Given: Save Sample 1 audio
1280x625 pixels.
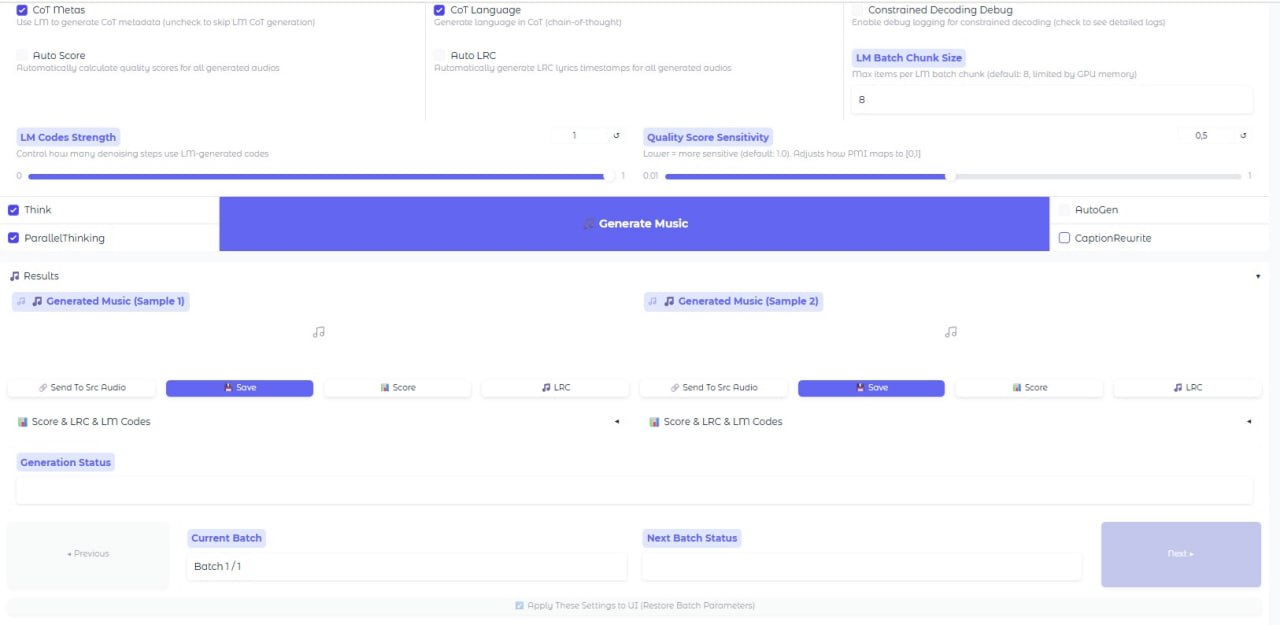Looking at the screenshot, I should [x=239, y=388].
